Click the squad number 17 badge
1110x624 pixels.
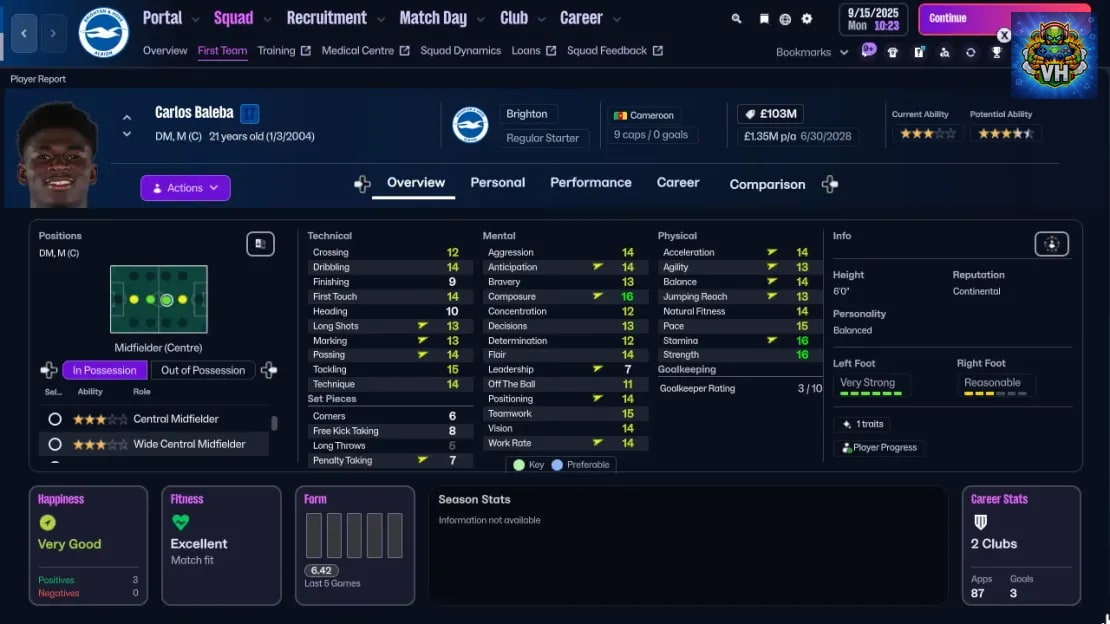(249, 113)
